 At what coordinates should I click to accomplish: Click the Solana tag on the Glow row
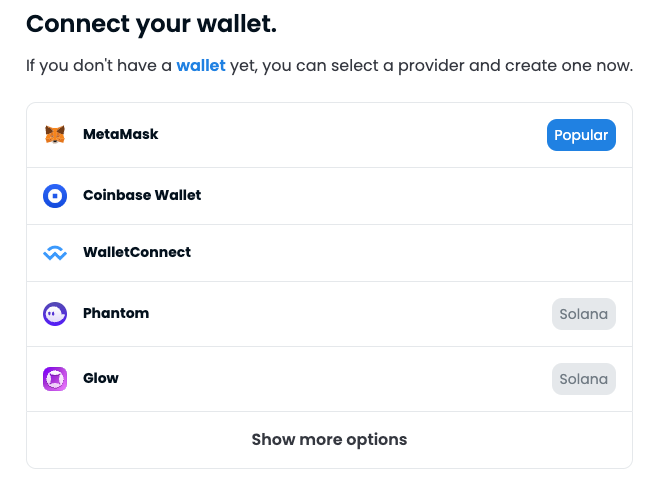point(583,379)
